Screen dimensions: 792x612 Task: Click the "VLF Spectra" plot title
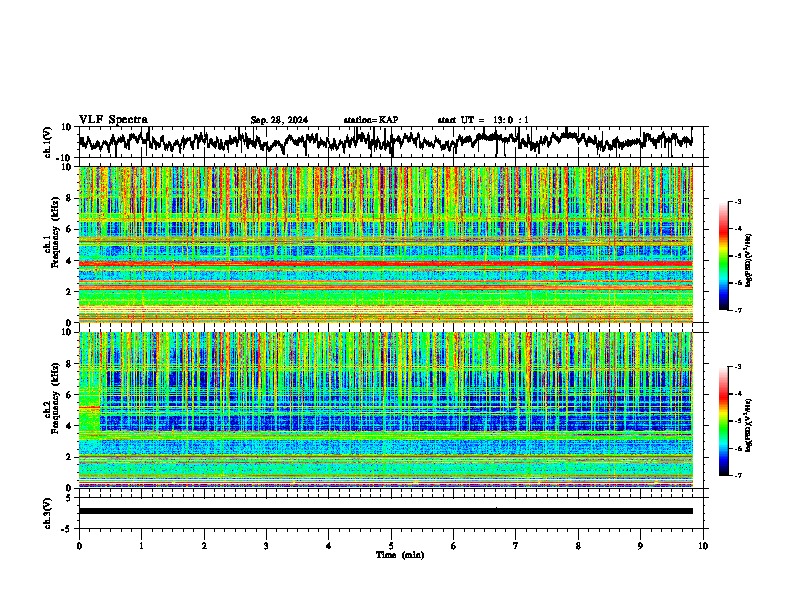[113, 120]
